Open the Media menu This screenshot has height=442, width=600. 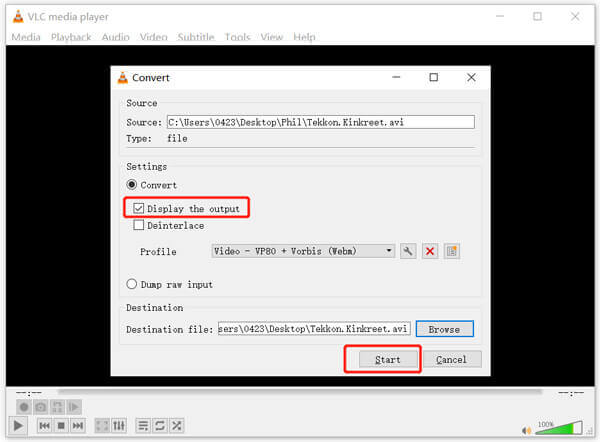pos(26,37)
